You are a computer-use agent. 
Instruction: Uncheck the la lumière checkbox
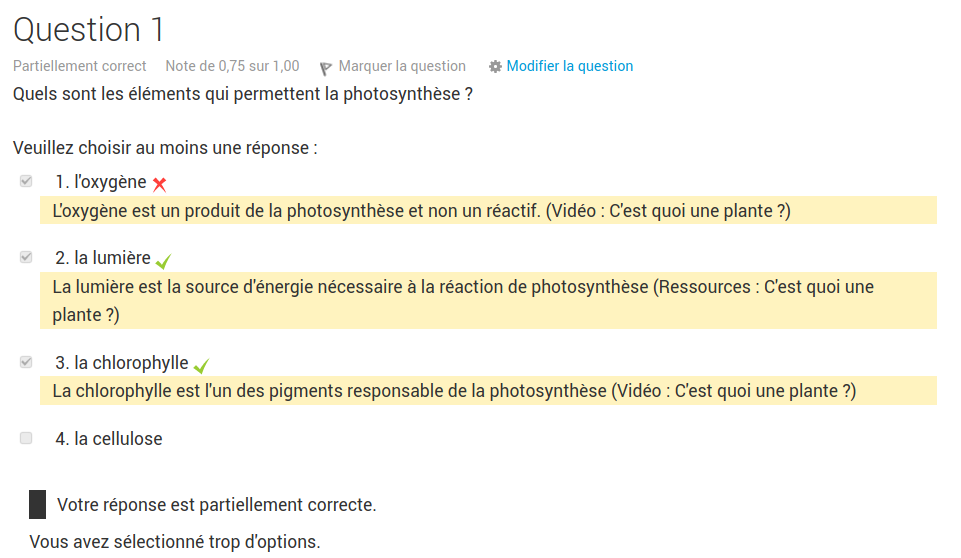[26, 257]
